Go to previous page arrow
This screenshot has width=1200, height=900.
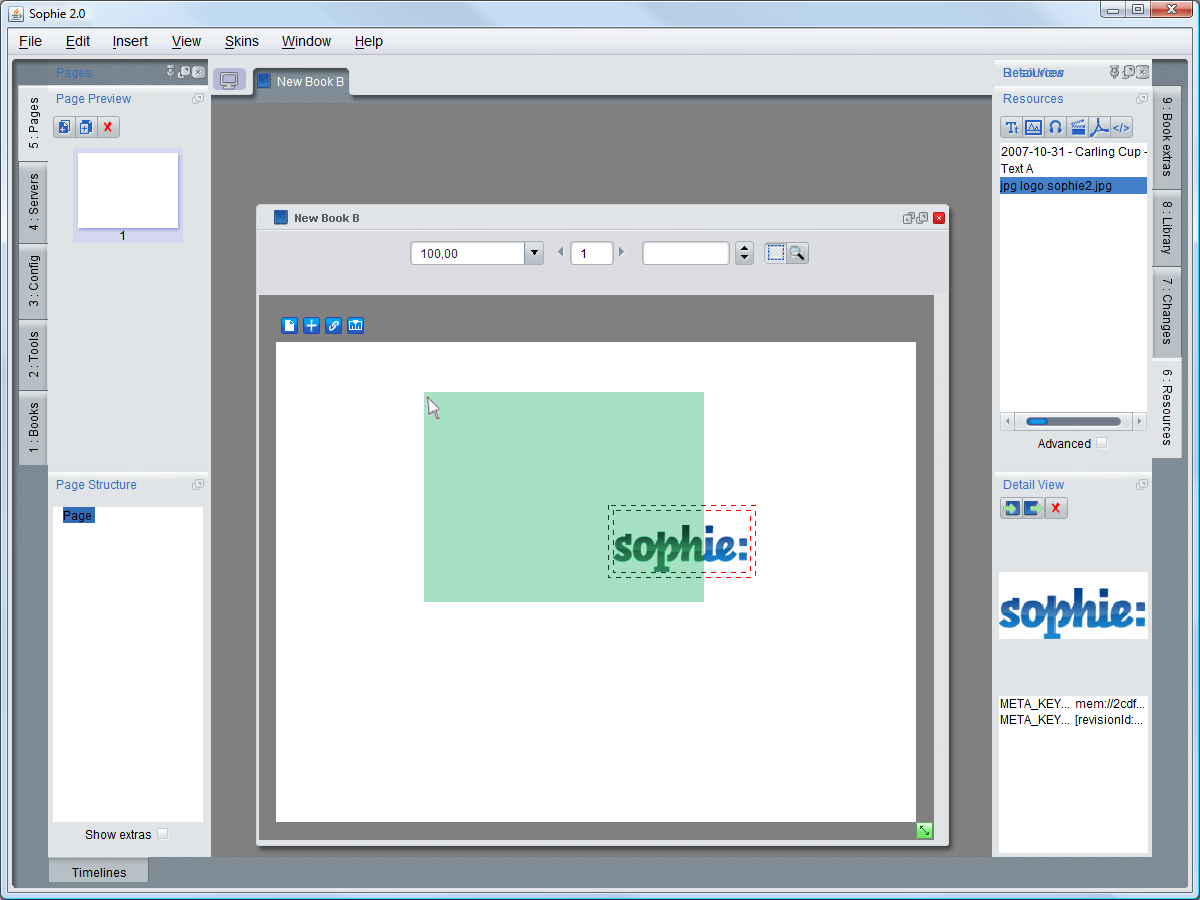pyautogui.click(x=560, y=252)
